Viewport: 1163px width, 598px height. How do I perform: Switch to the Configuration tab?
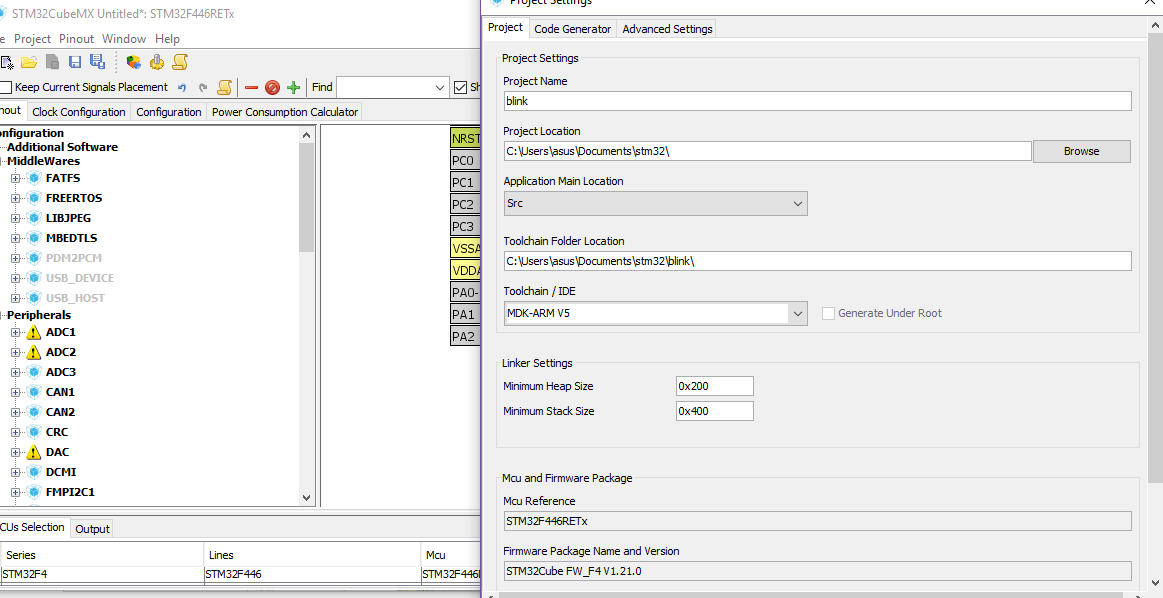168,112
